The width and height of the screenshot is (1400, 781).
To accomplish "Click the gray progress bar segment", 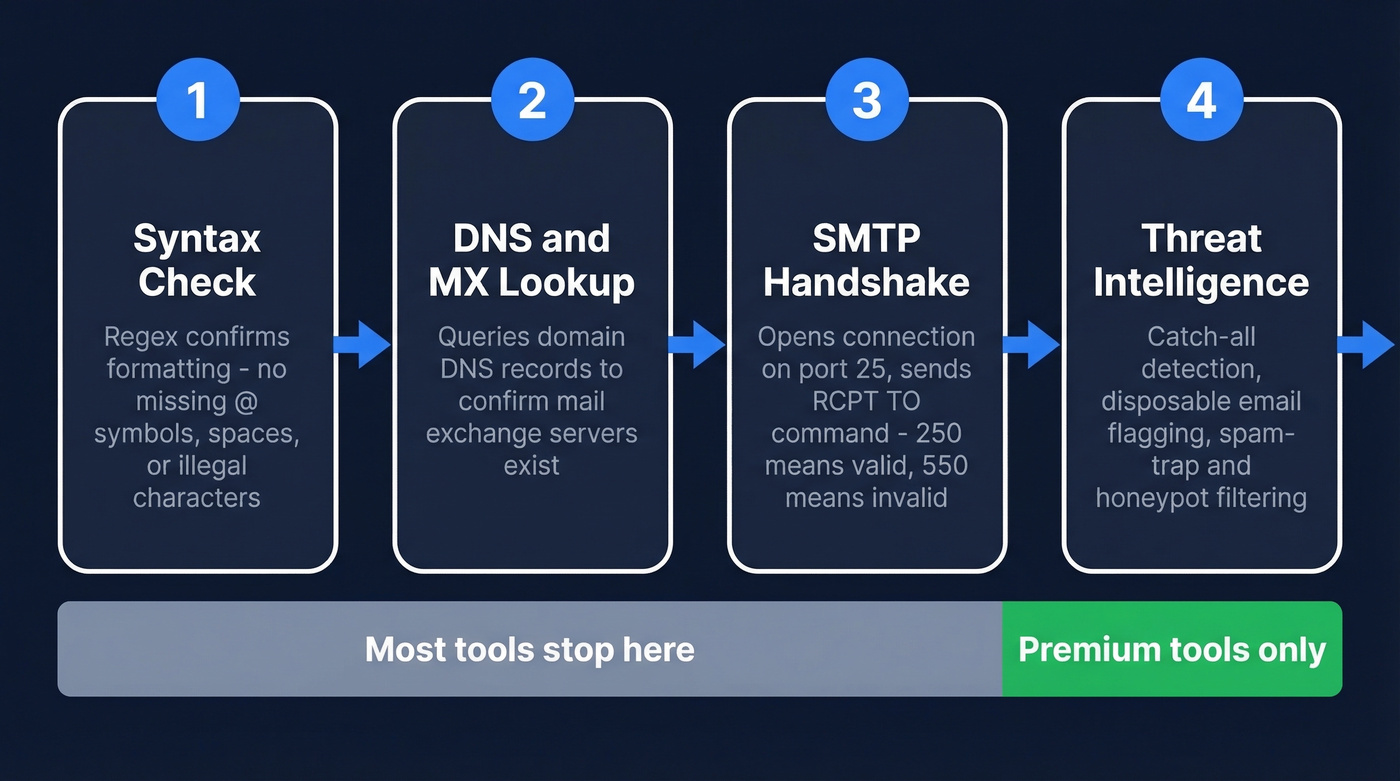I will (530, 649).
